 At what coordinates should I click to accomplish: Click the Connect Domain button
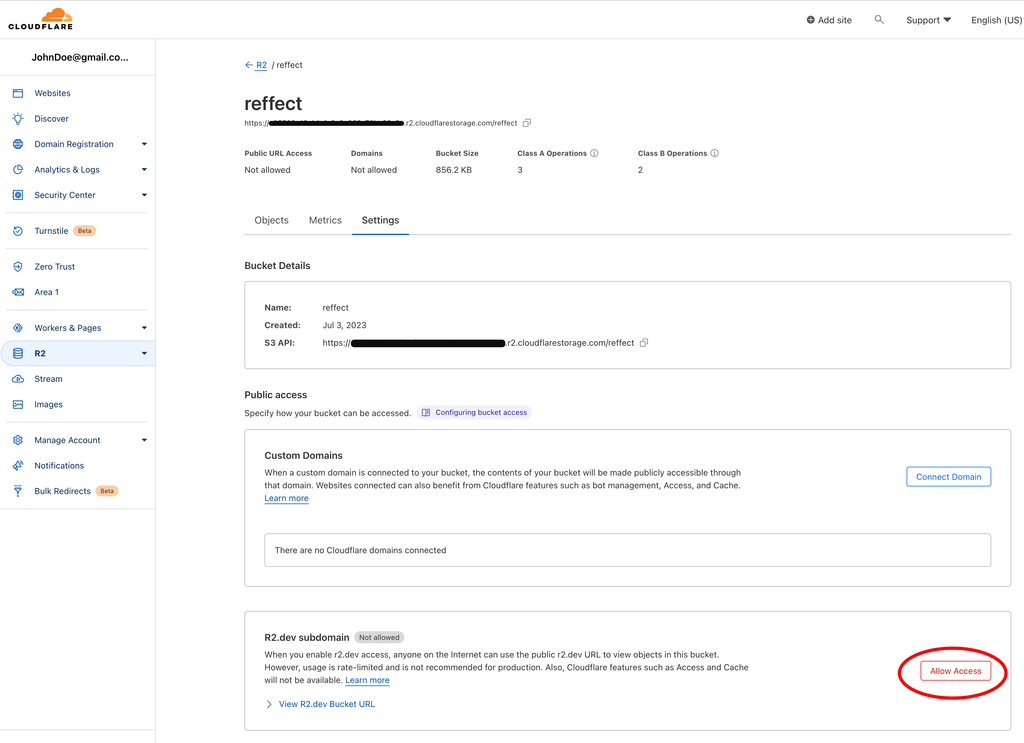[948, 477]
